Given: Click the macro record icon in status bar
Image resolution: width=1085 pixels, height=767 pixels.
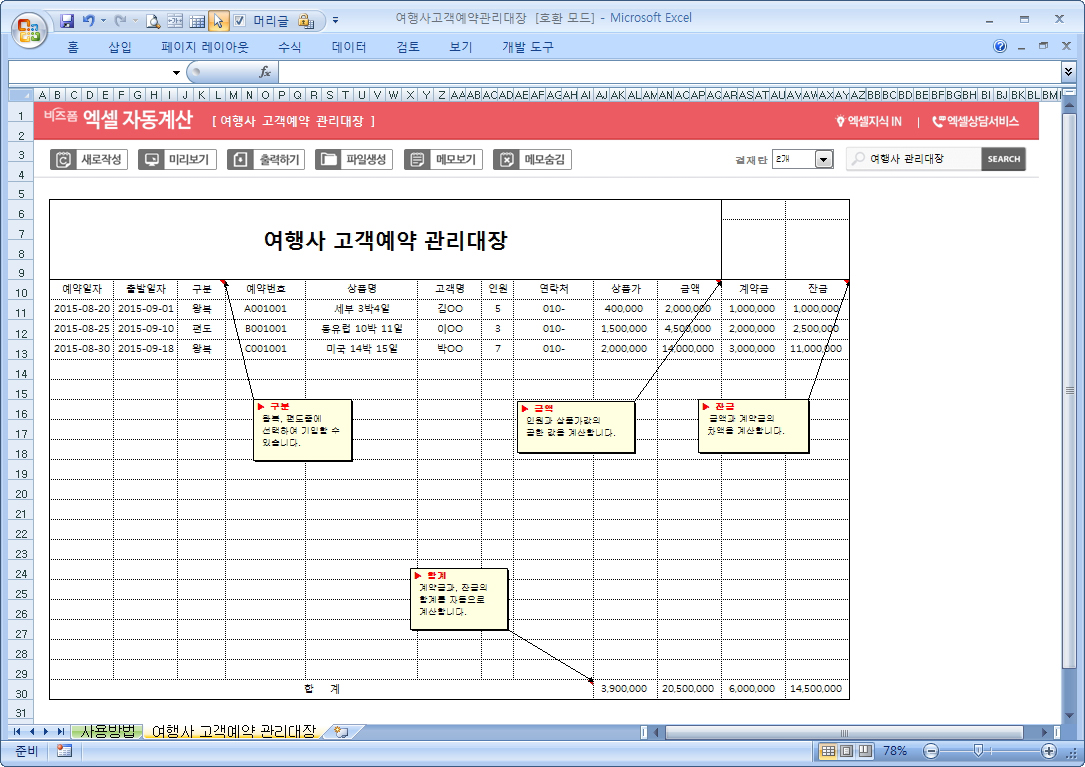Looking at the screenshot, I should [x=64, y=751].
